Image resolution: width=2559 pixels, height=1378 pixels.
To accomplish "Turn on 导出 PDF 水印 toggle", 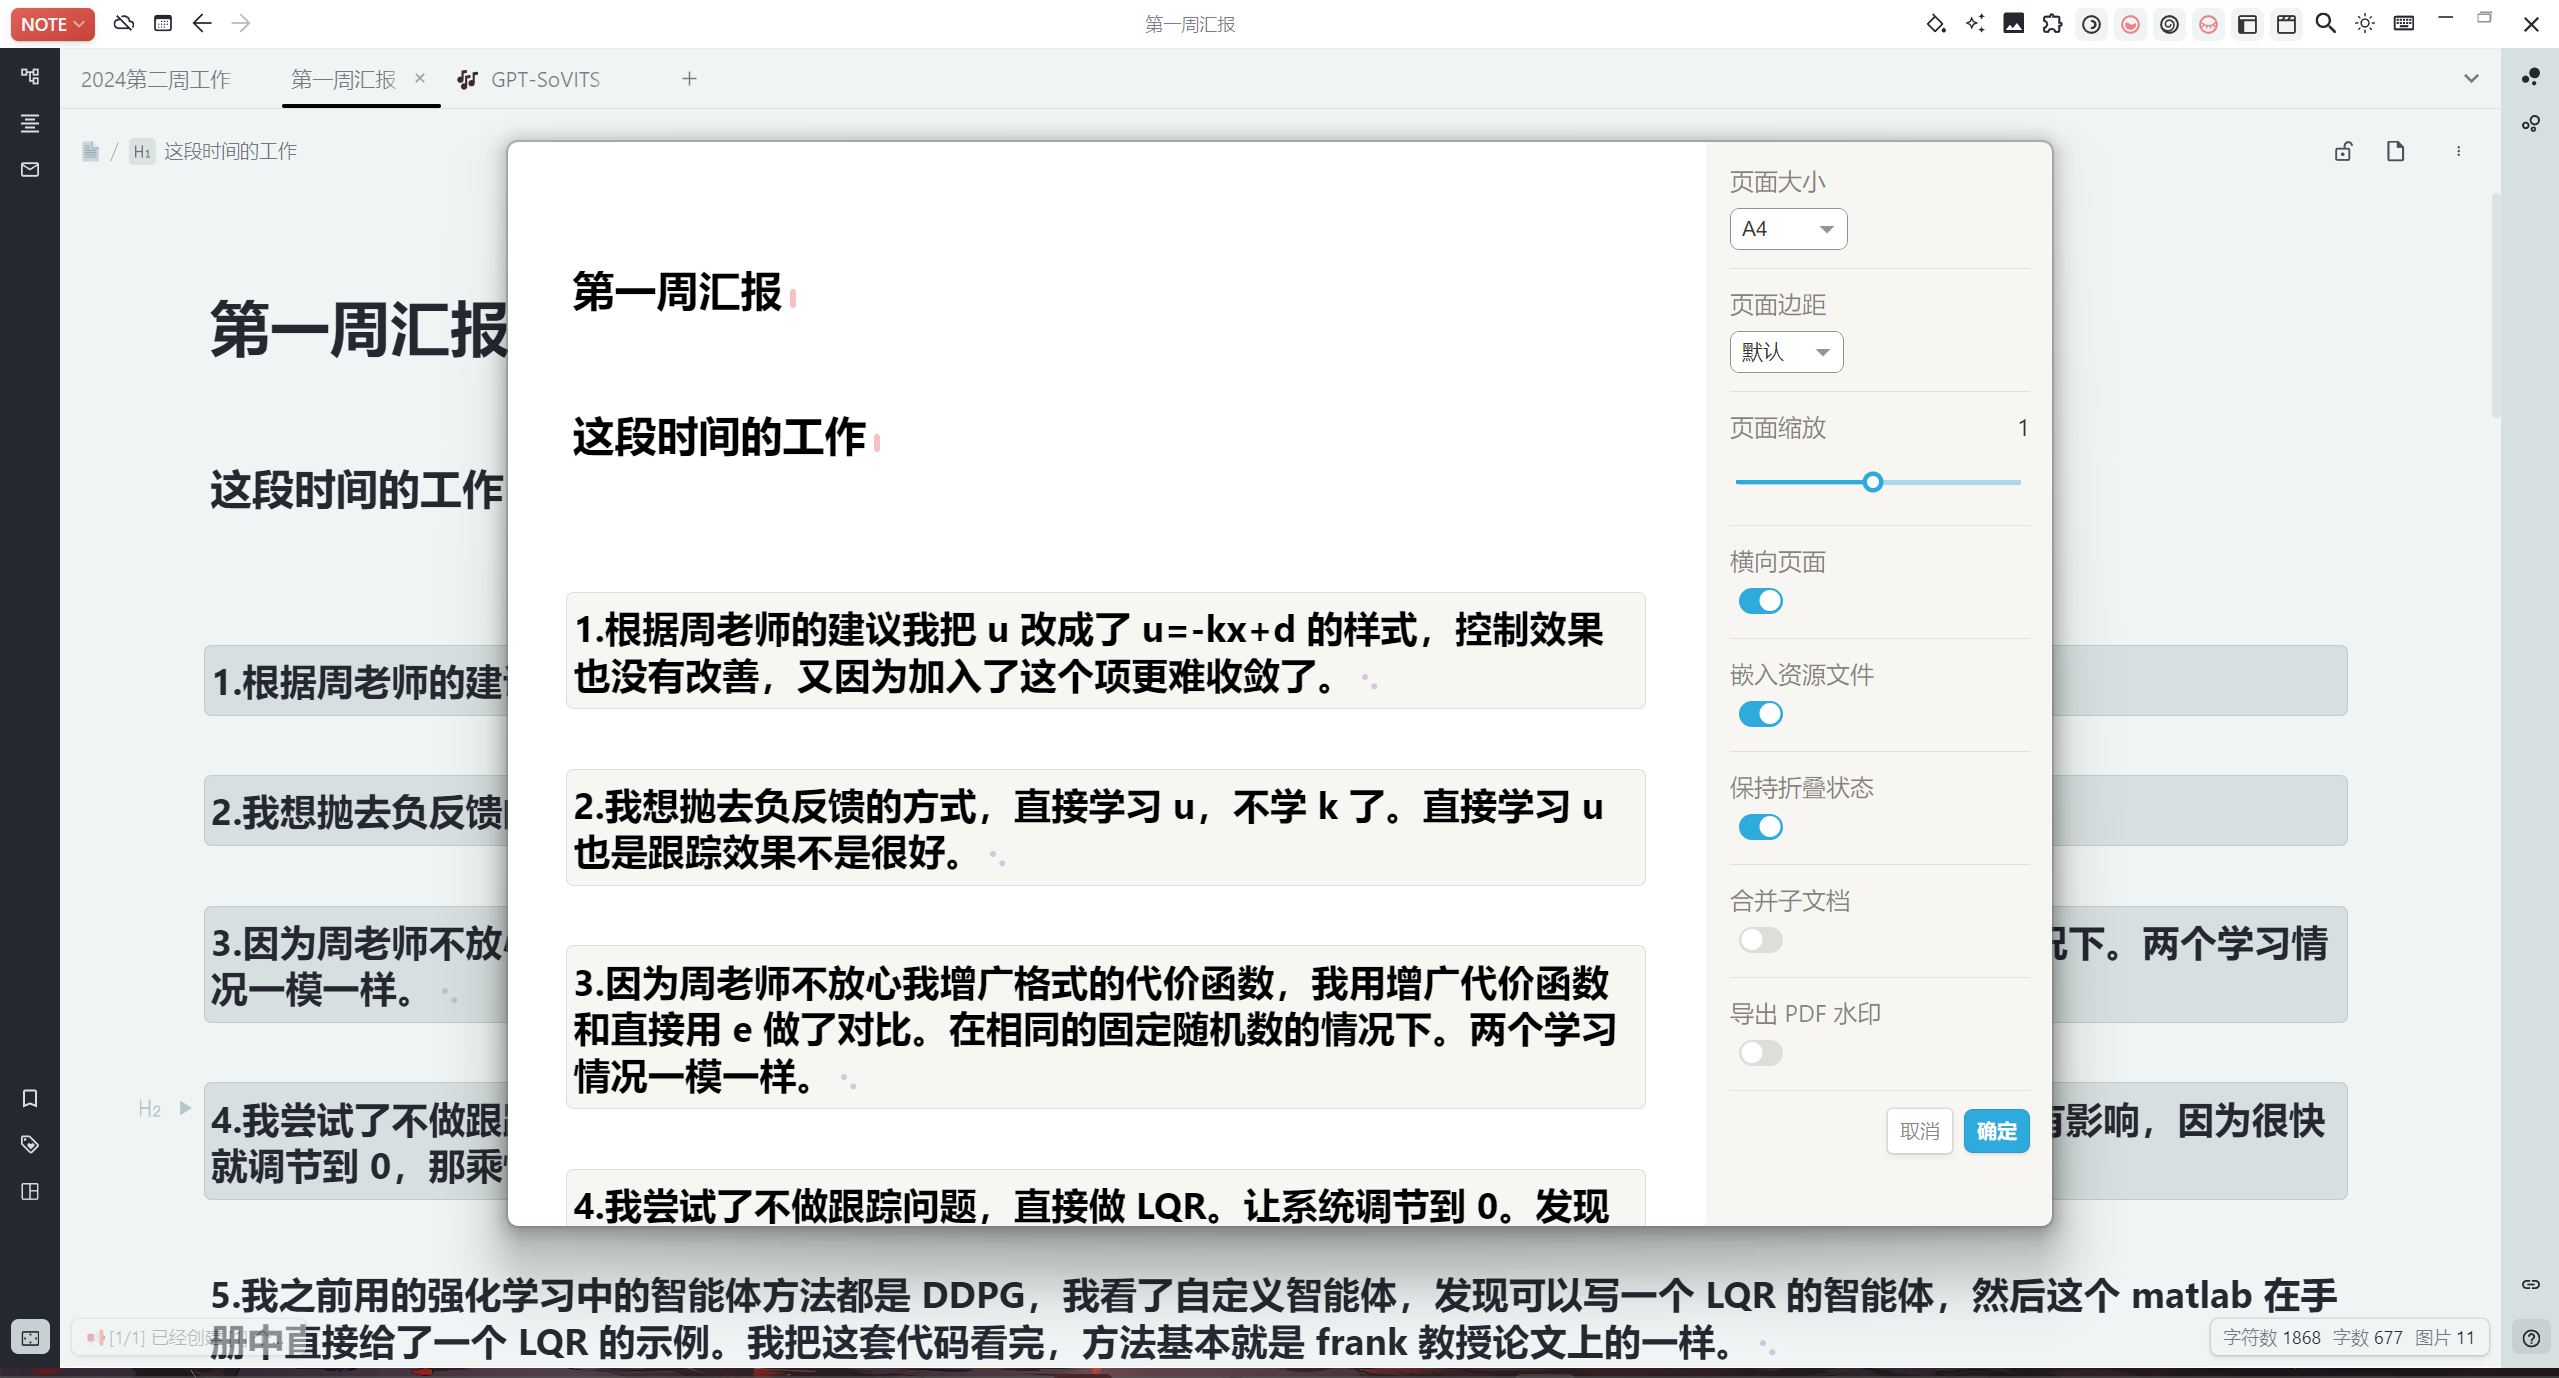I will [1760, 1053].
